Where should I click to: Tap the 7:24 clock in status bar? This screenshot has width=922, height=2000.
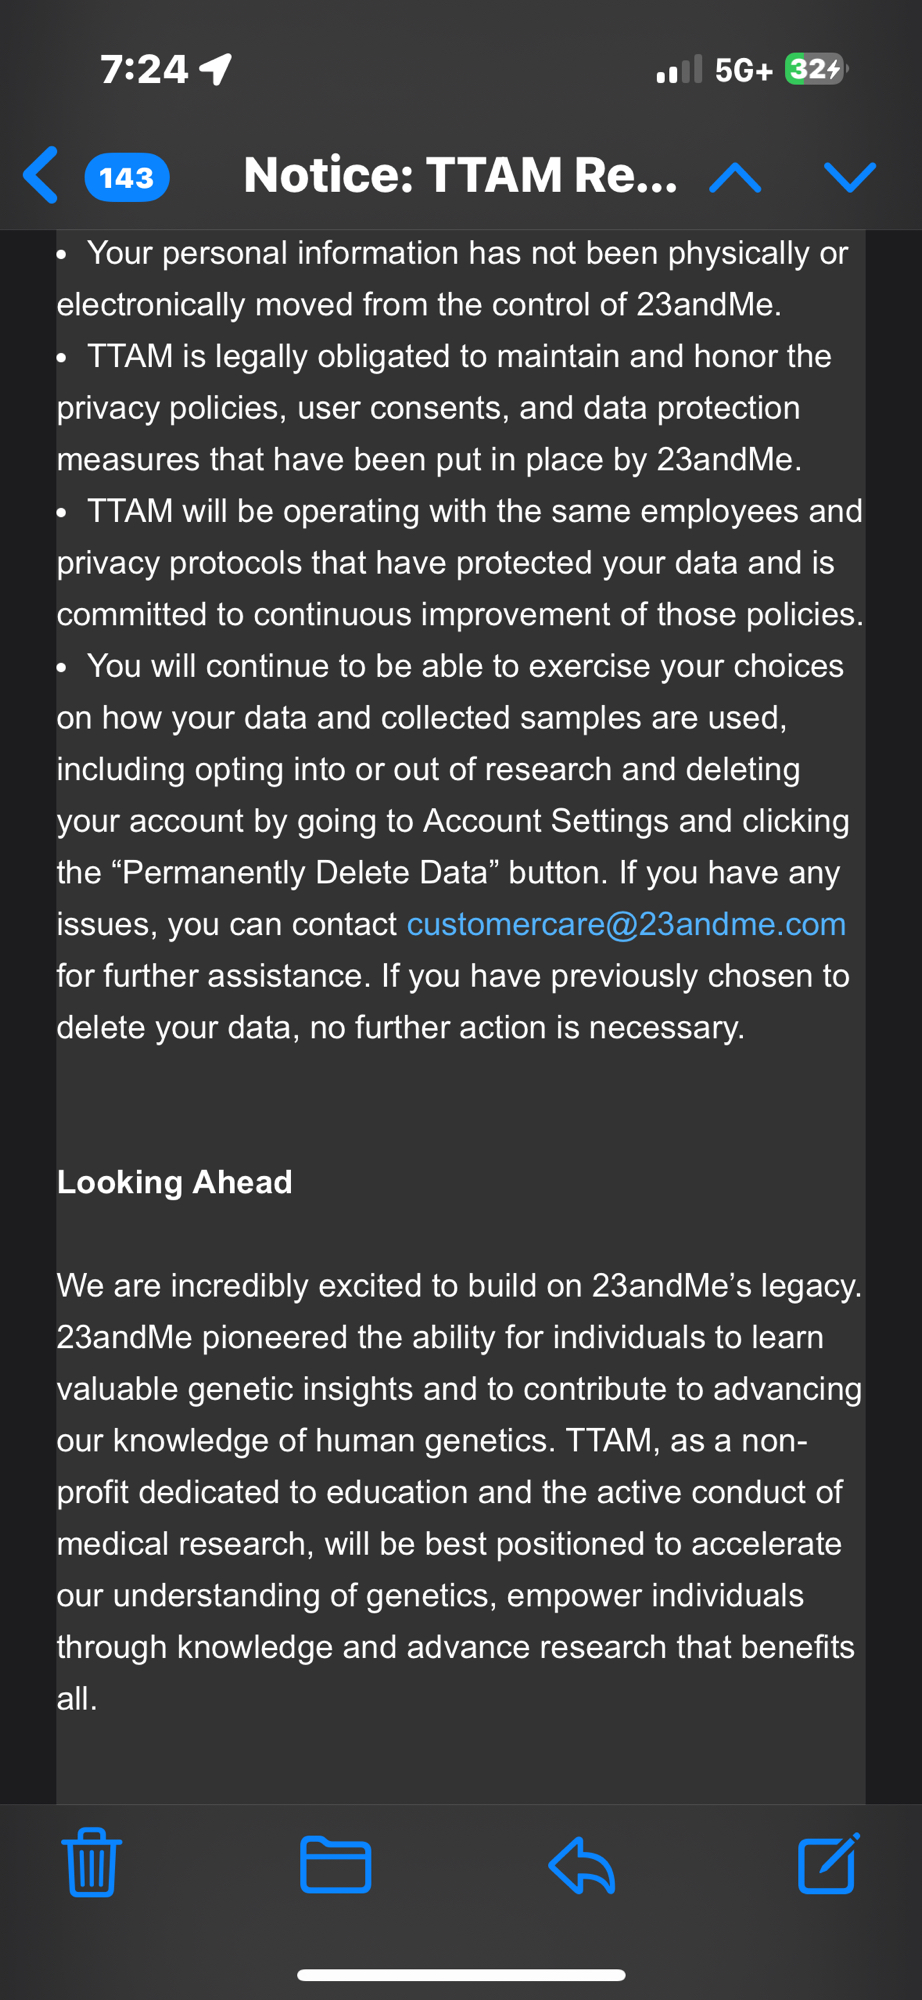pyautogui.click(x=144, y=69)
